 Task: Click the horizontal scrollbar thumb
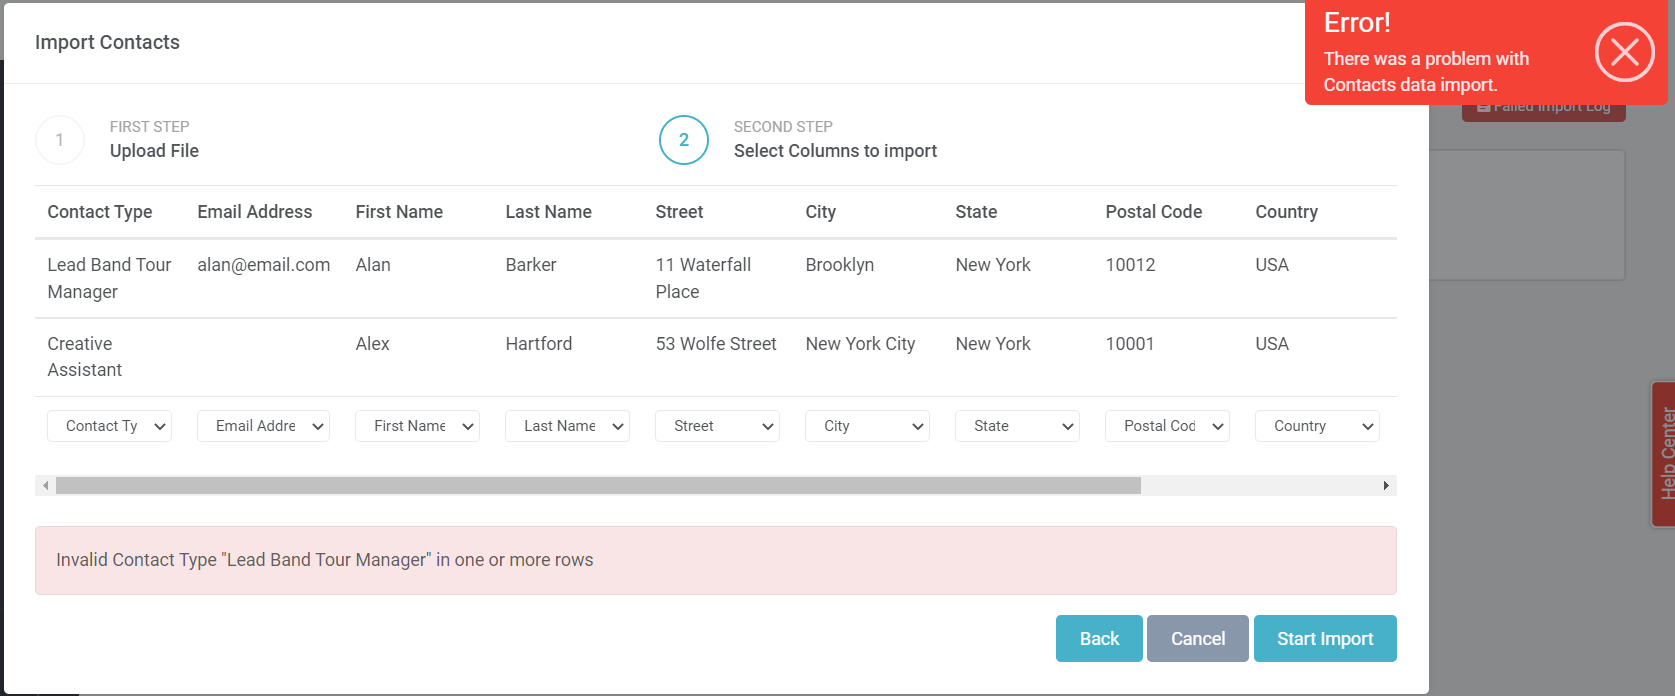pyautogui.click(x=598, y=486)
